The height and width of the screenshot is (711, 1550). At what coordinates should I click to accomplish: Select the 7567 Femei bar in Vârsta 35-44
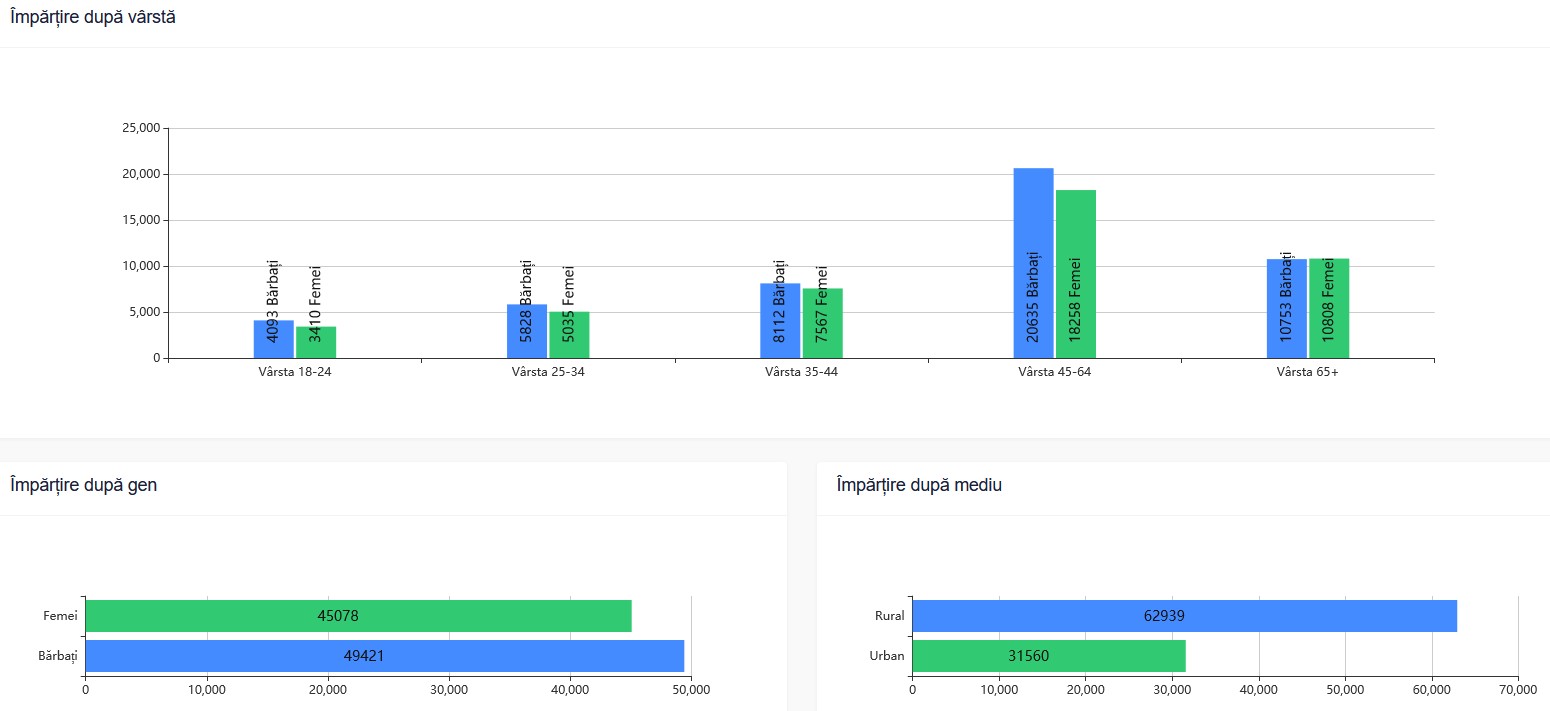pos(822,324)
